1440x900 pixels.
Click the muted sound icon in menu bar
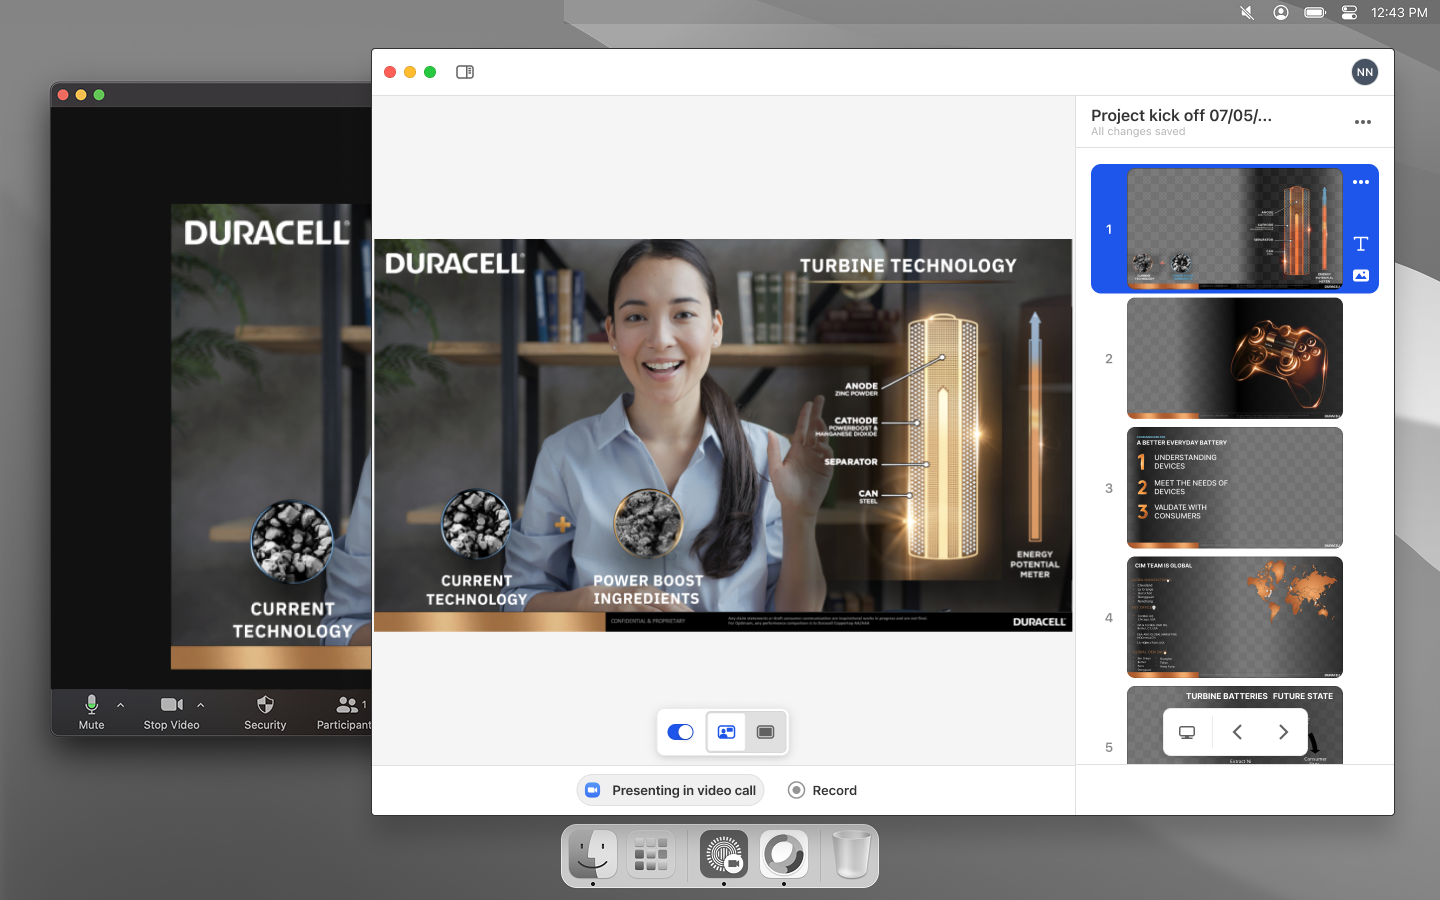click(1247, 13)
